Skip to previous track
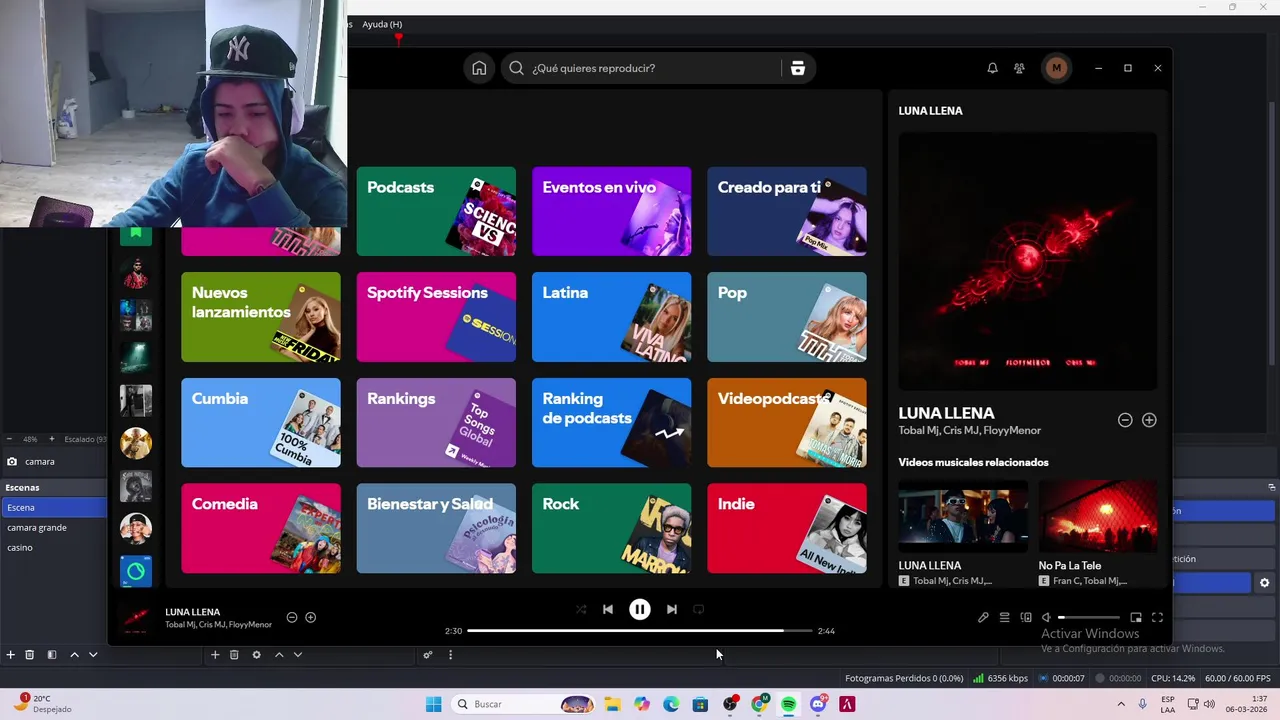 608,609
